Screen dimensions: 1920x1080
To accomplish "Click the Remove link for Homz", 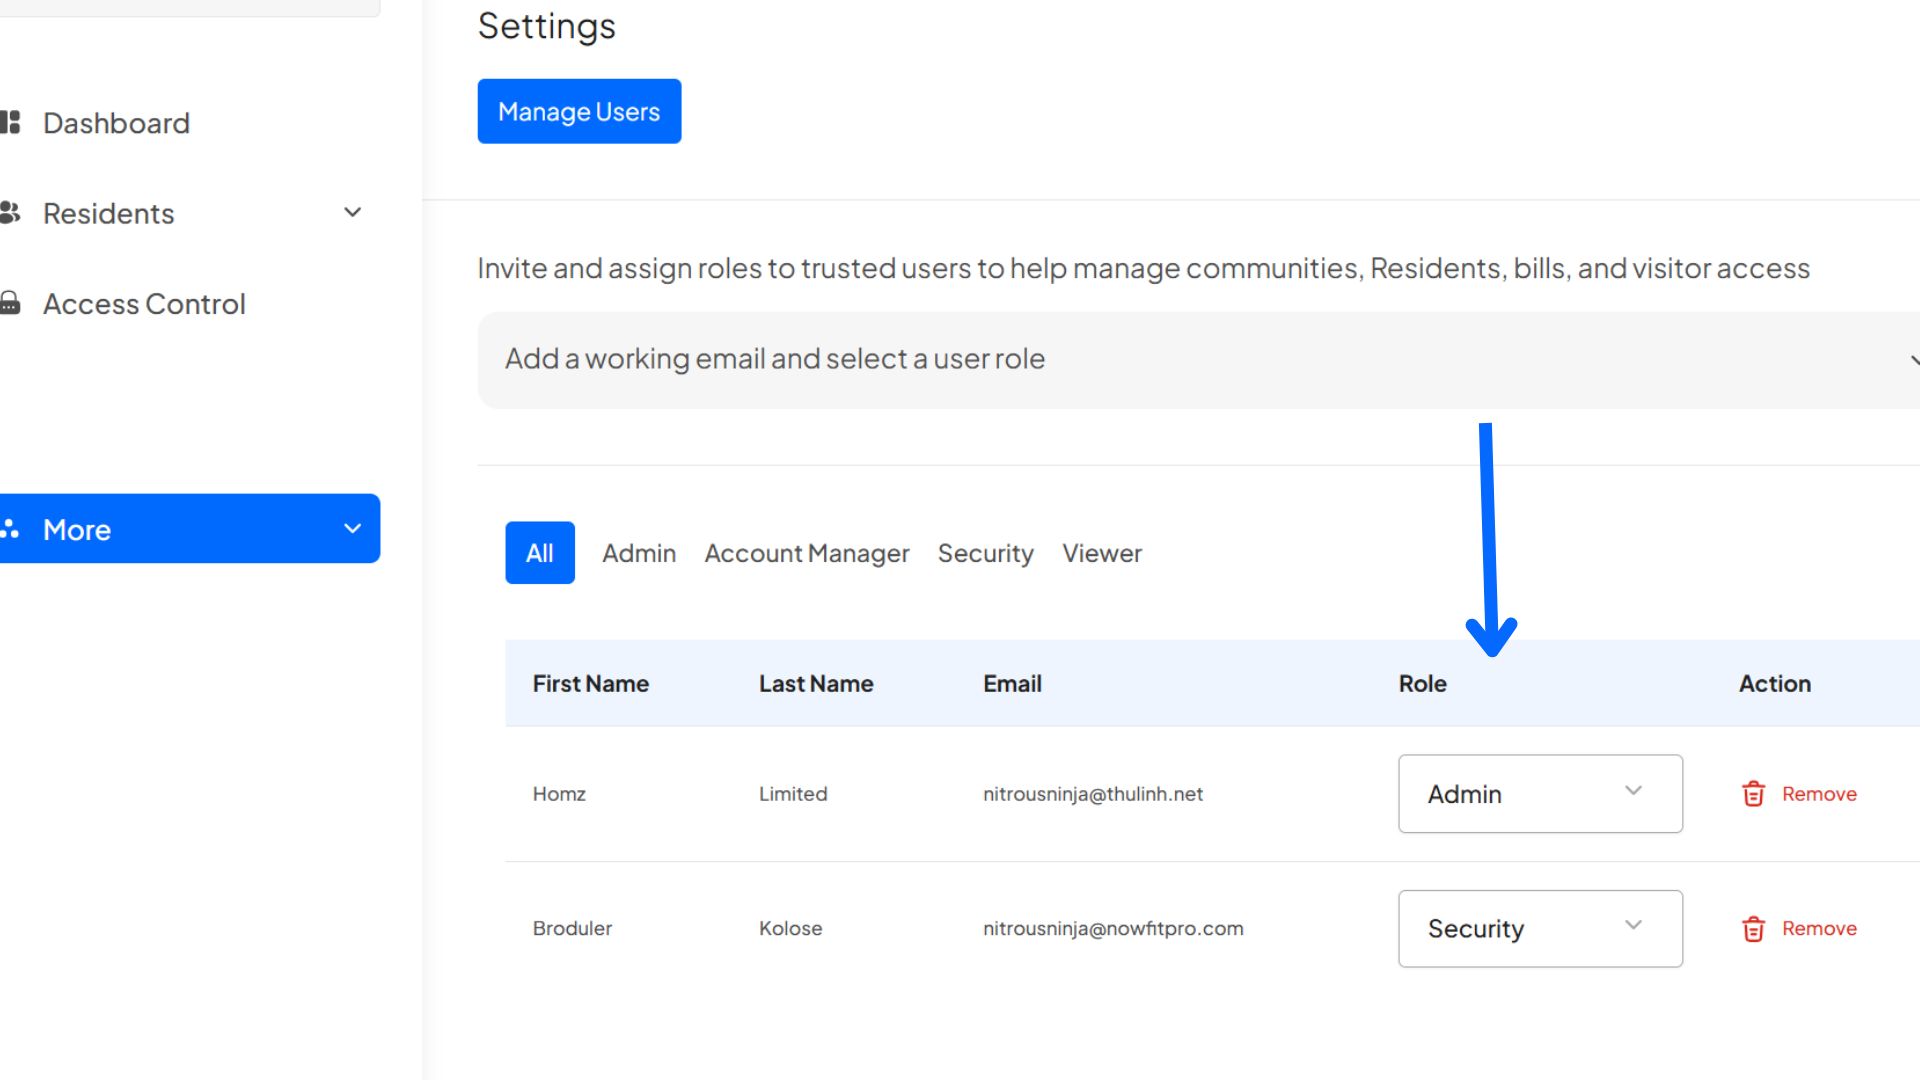I will pos(1819,793).
